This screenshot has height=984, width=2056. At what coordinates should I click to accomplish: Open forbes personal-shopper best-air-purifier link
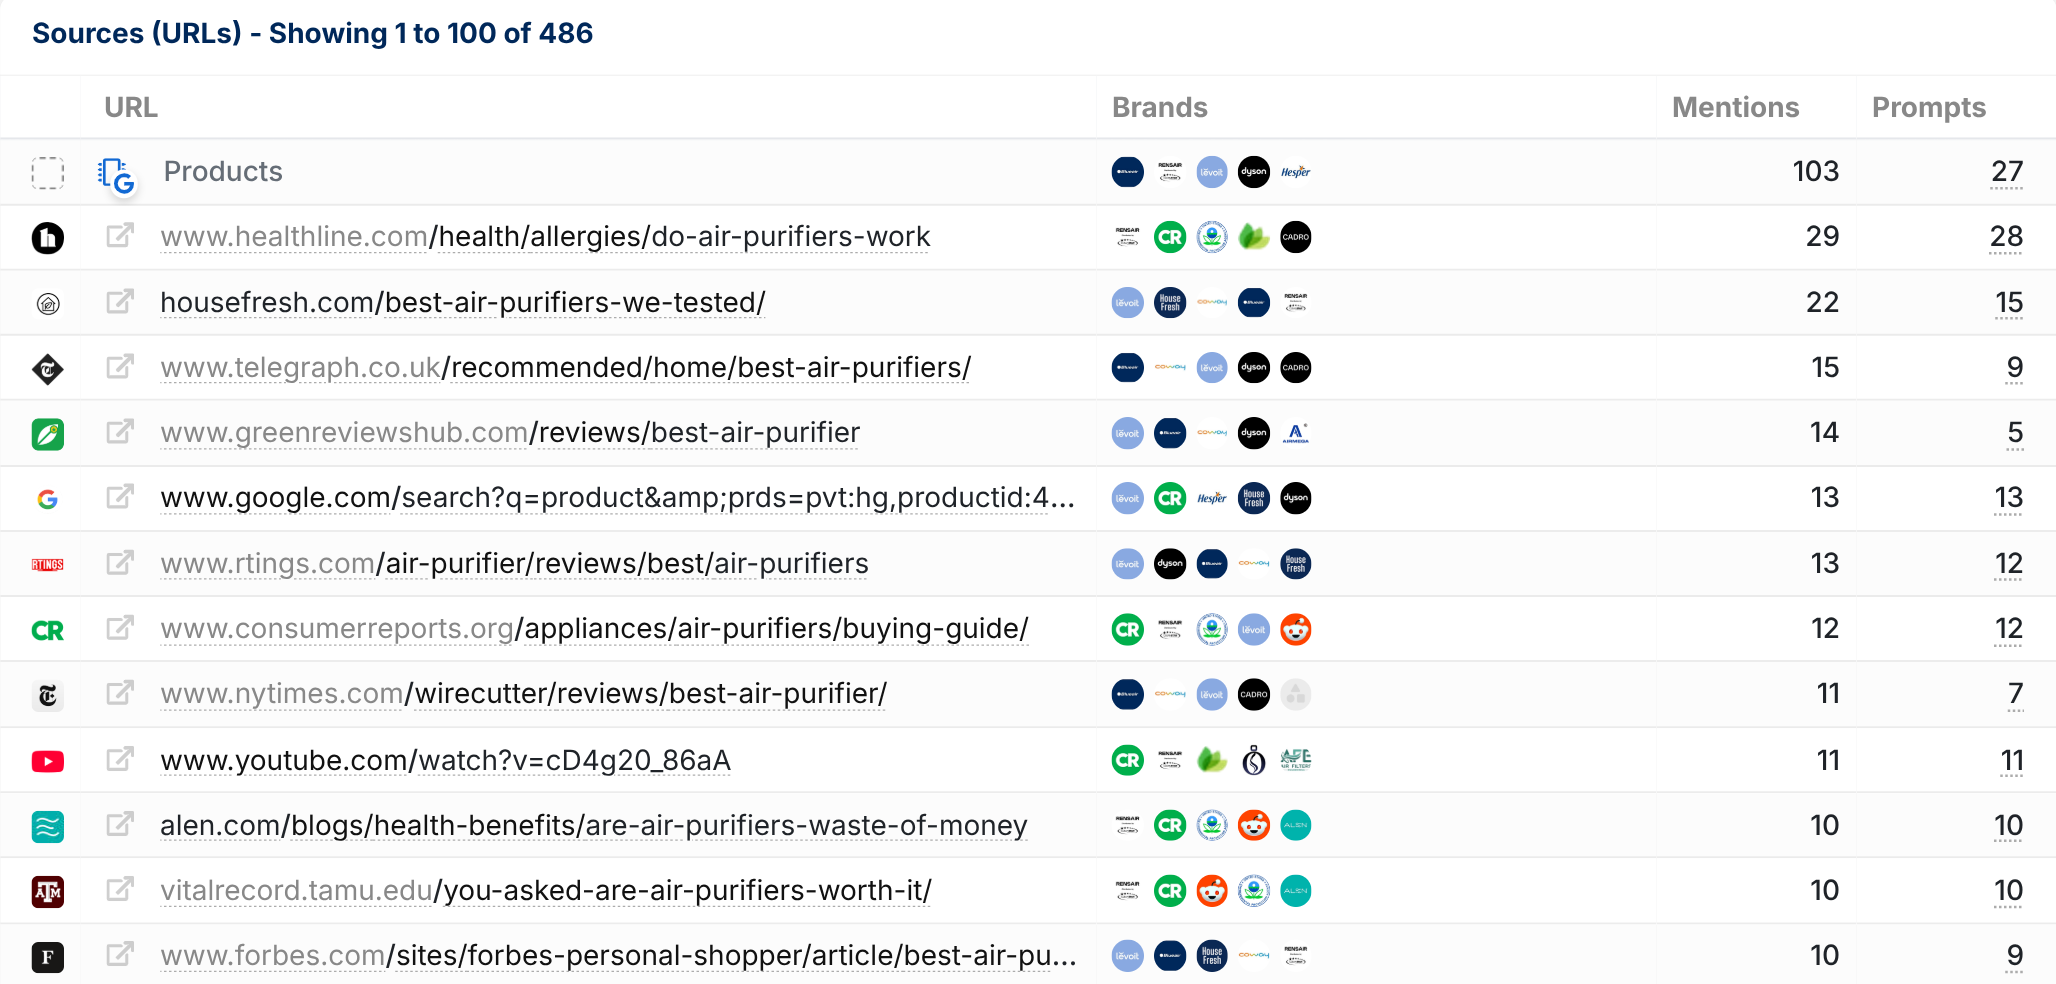point(618,956)
